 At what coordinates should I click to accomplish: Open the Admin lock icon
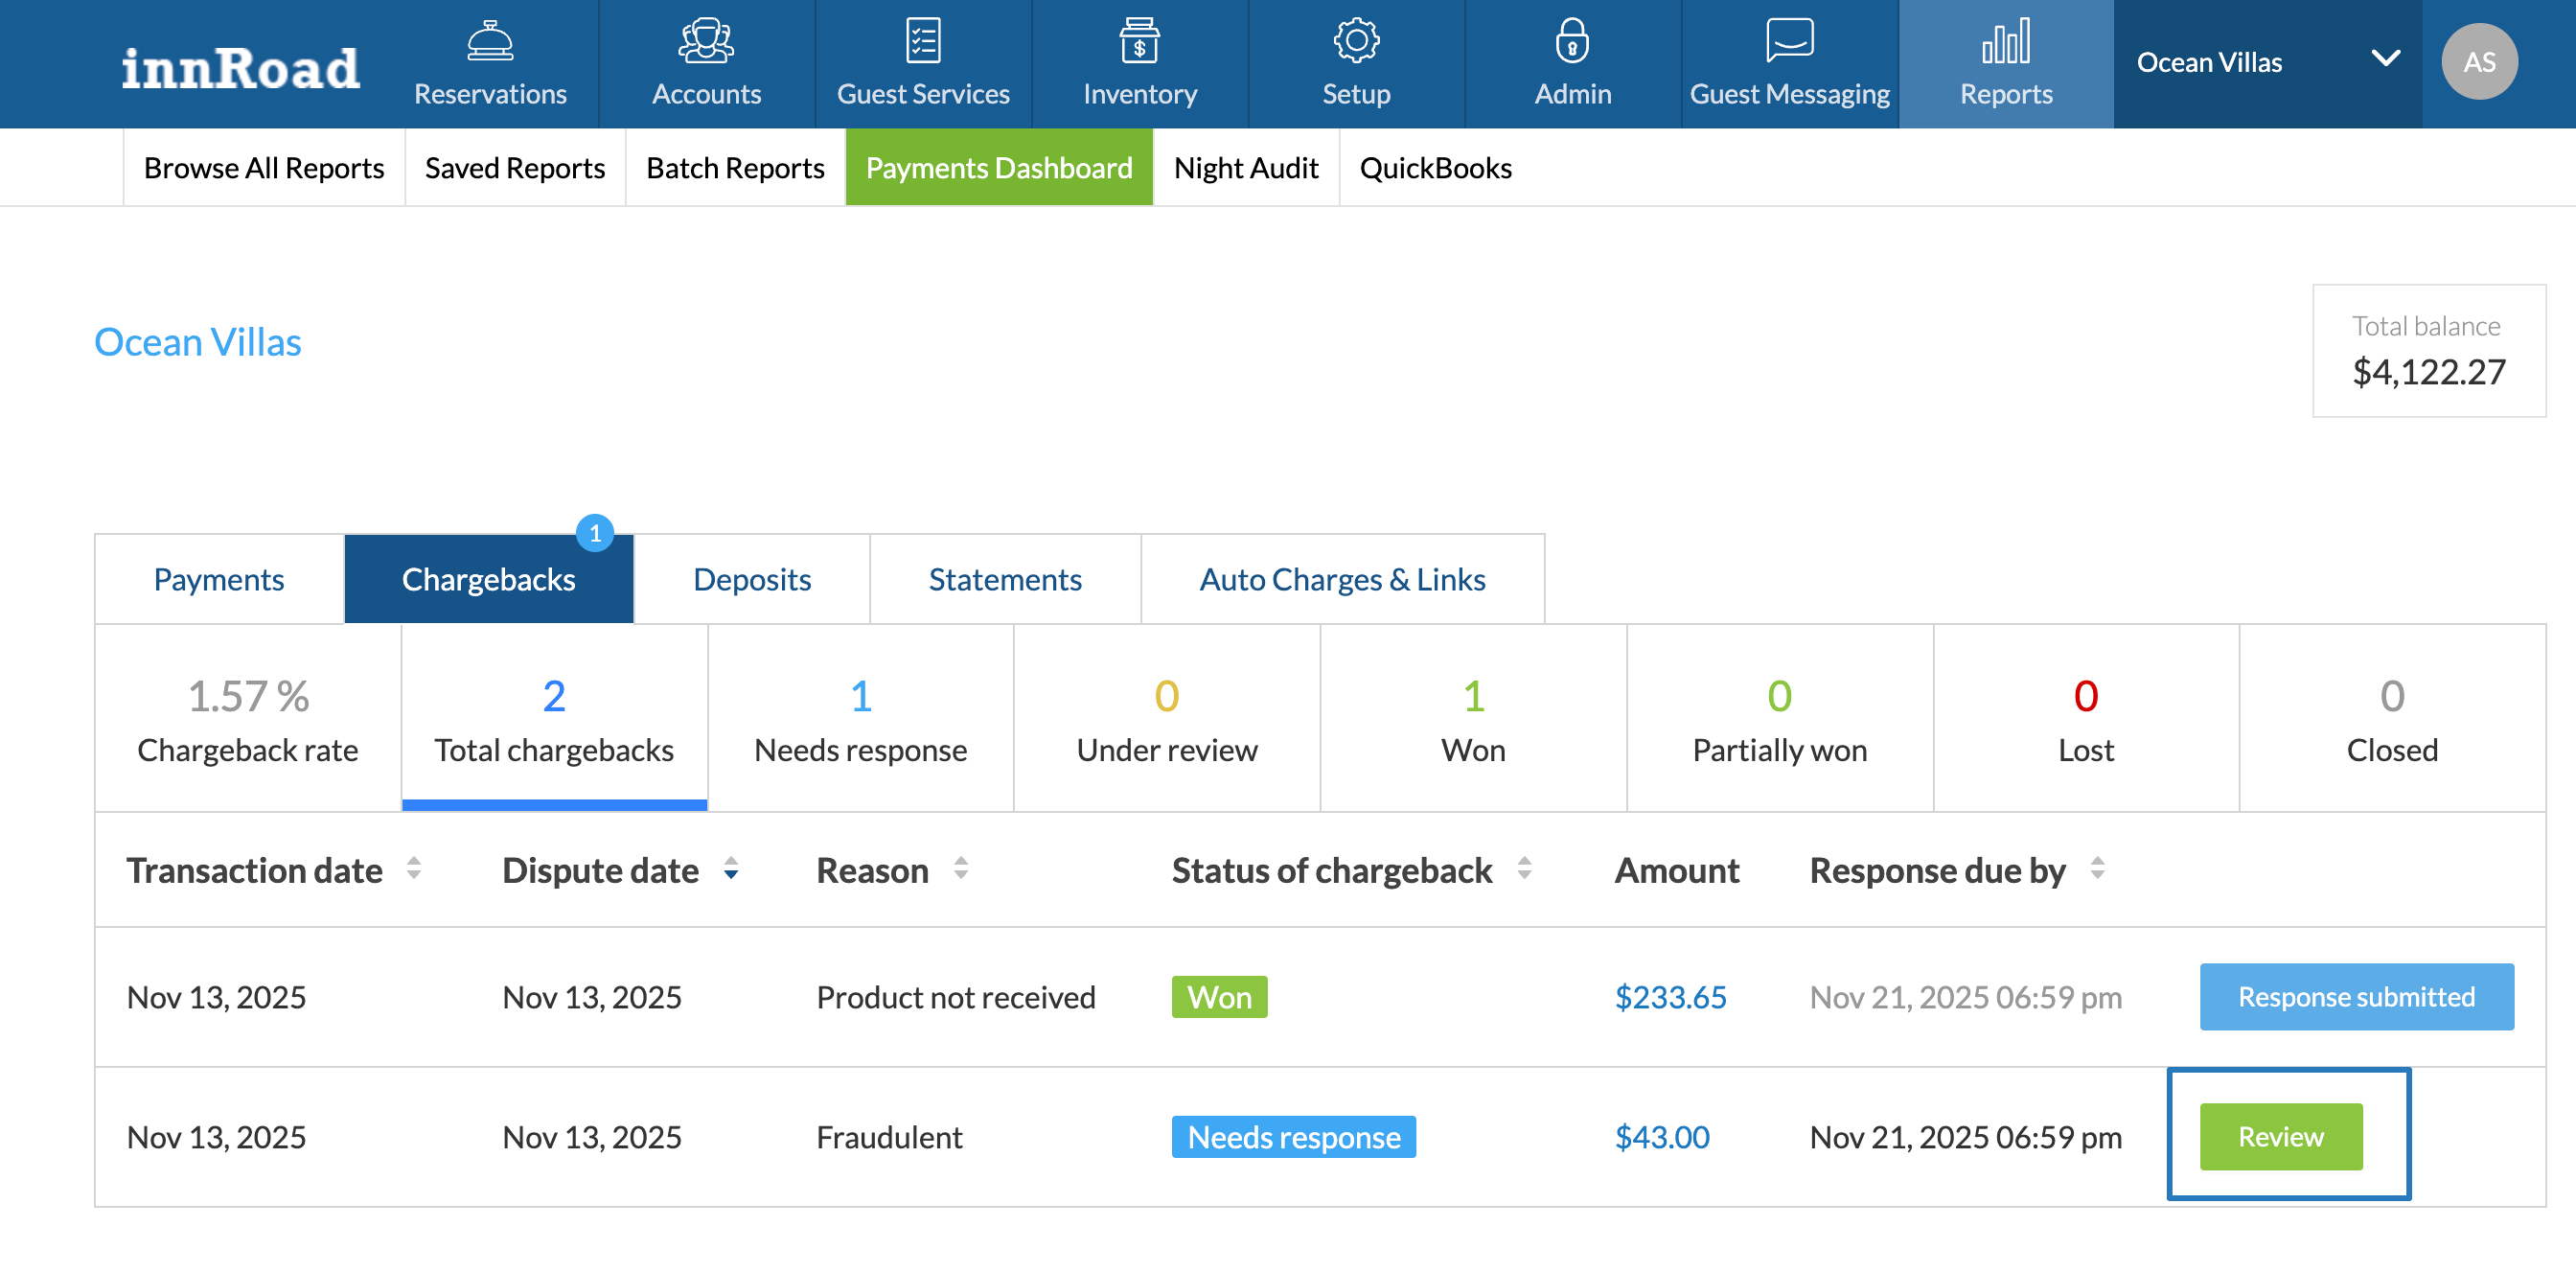click(x=1572, y=42)
